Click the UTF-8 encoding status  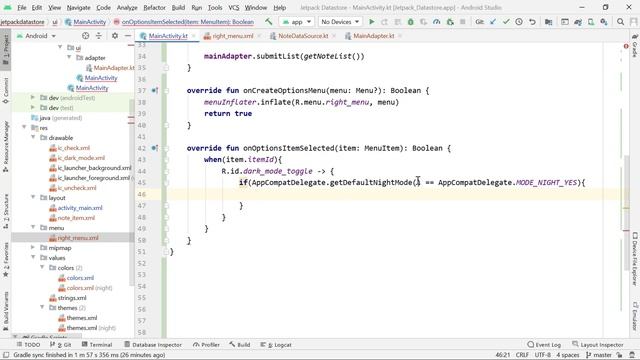[542, 355]
